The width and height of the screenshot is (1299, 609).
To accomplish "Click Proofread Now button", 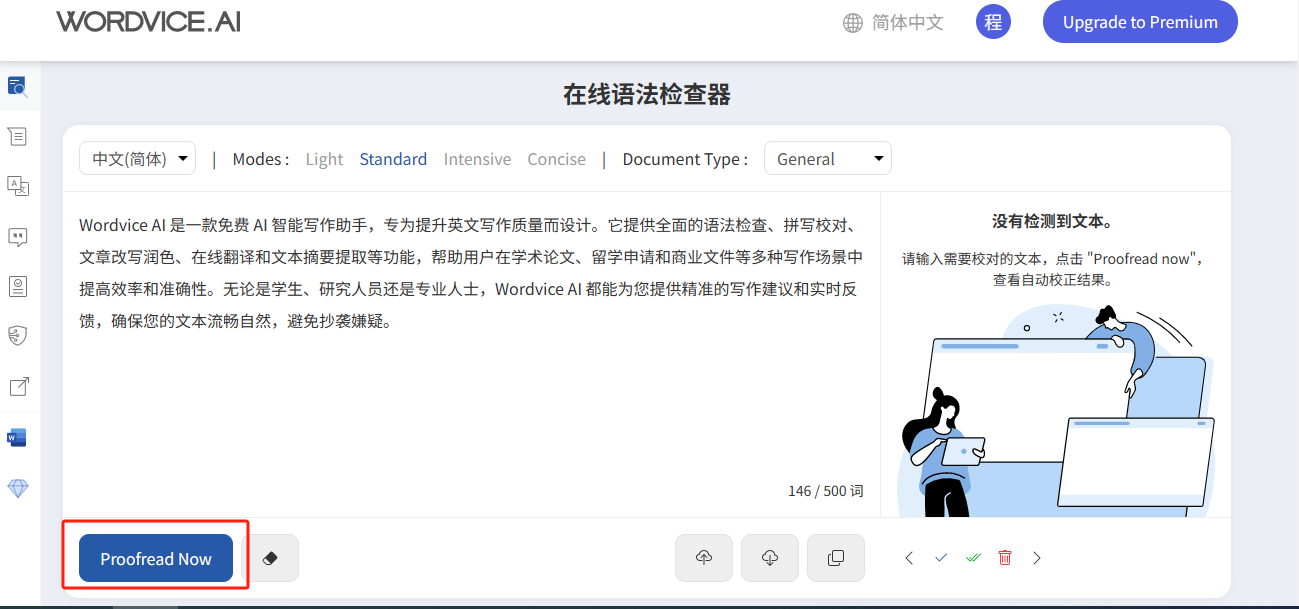I will 156,558.
